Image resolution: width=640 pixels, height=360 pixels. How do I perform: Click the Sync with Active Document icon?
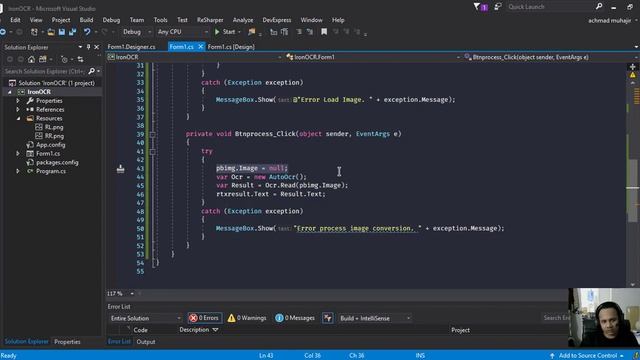(x=80, y=60)
